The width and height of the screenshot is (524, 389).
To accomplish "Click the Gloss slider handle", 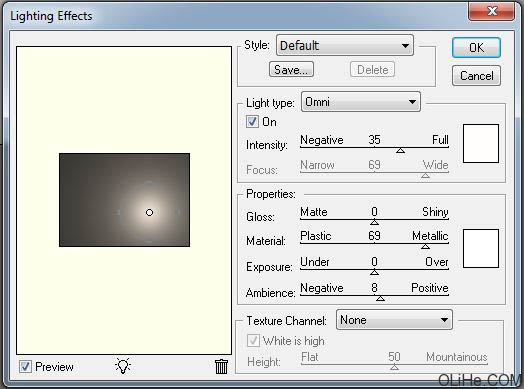I will click(374, 222).
